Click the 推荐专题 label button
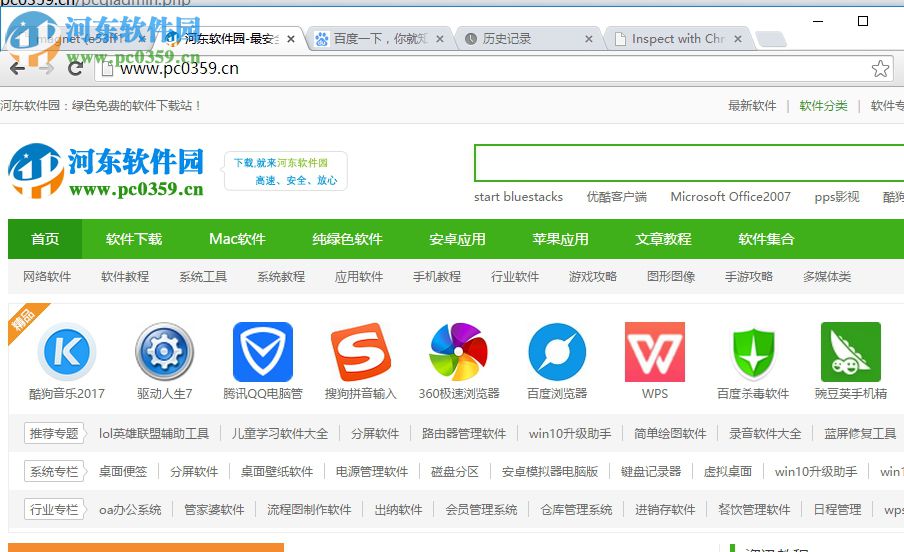 [55, 433]
